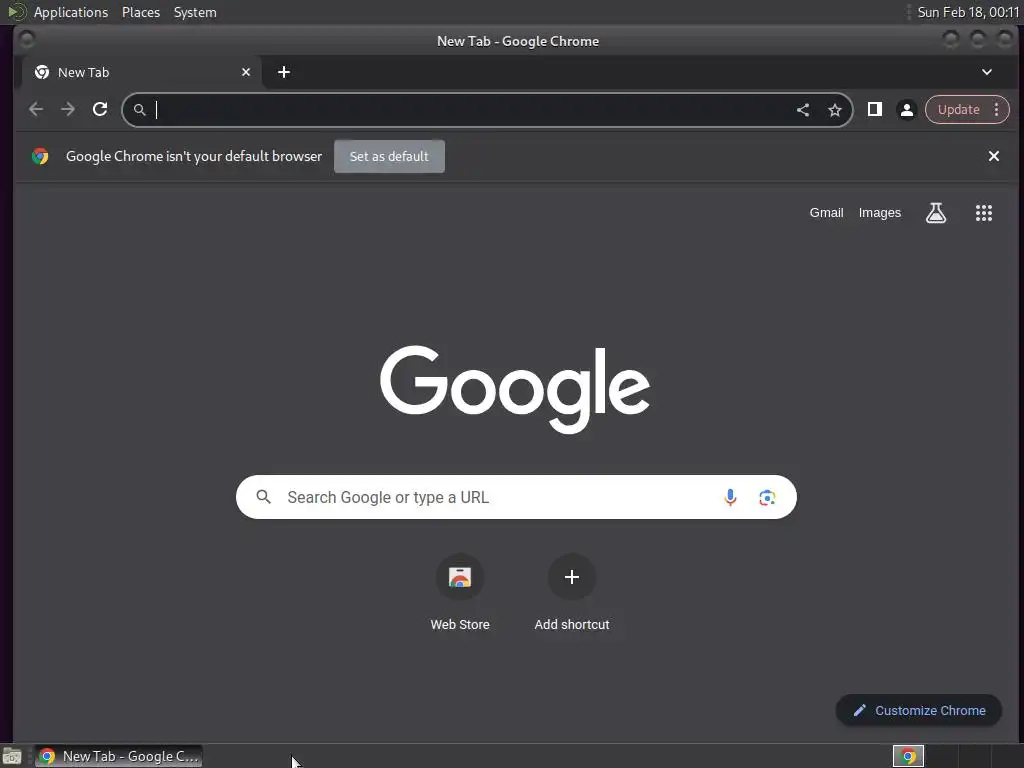Reload the current page
The height and width of the screenshot is (768, 1024).
100,110
